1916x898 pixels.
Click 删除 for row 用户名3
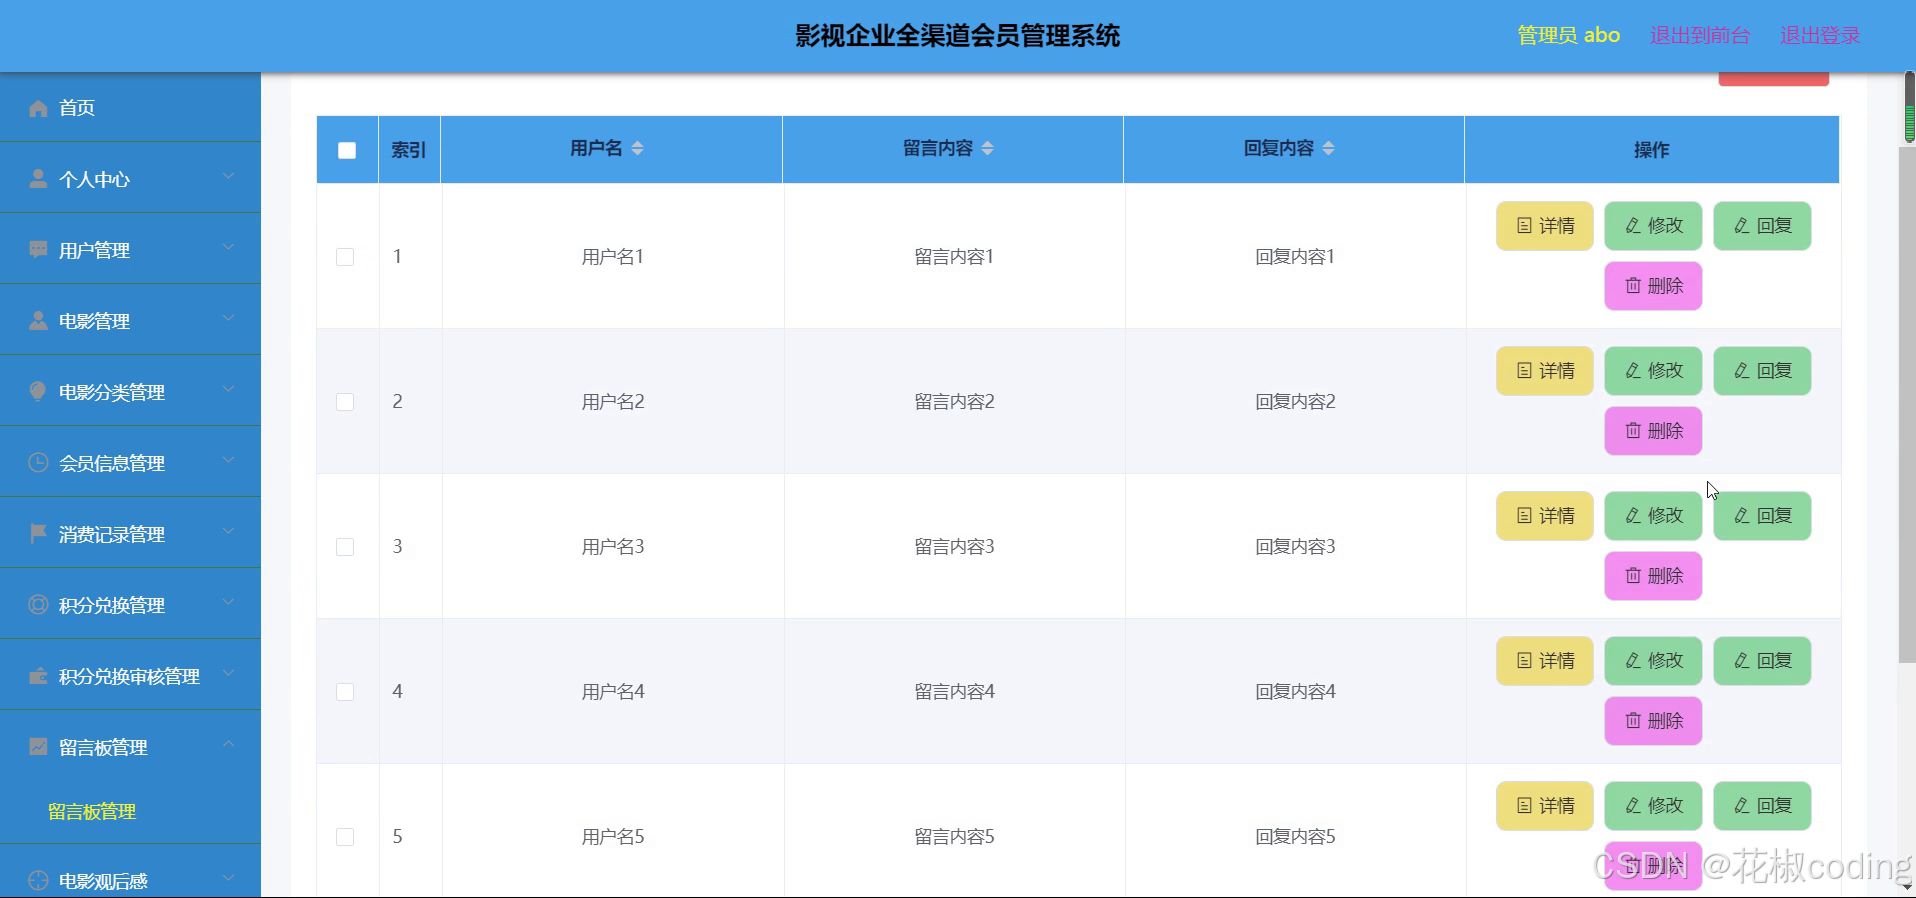1653,576
